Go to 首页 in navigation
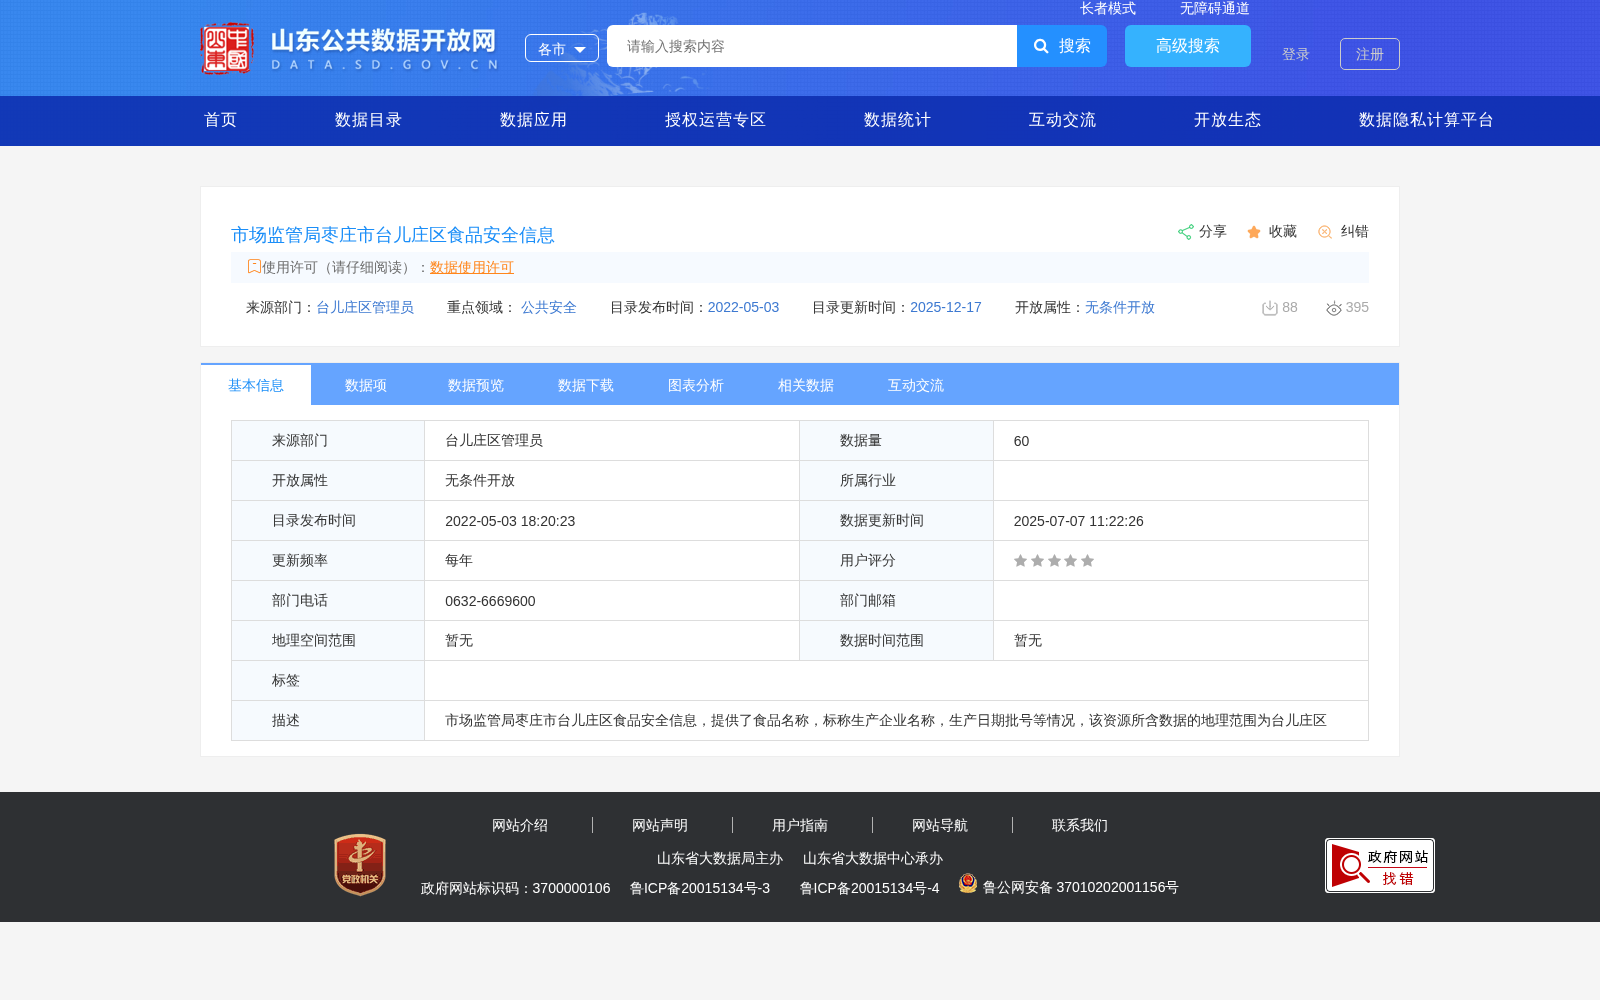This screenshot has width=1600, height=1000. [221, 120]
